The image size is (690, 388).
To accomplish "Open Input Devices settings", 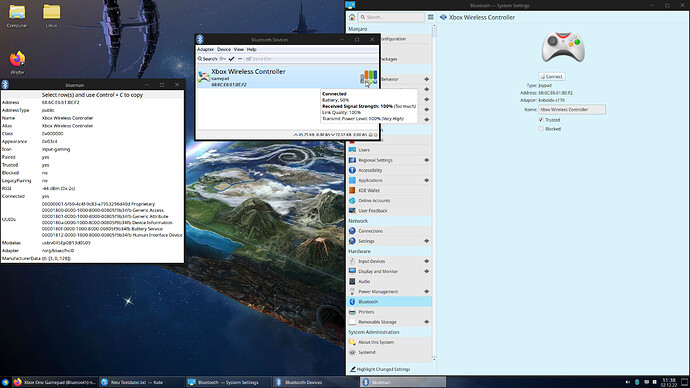I will coord(389,261).
